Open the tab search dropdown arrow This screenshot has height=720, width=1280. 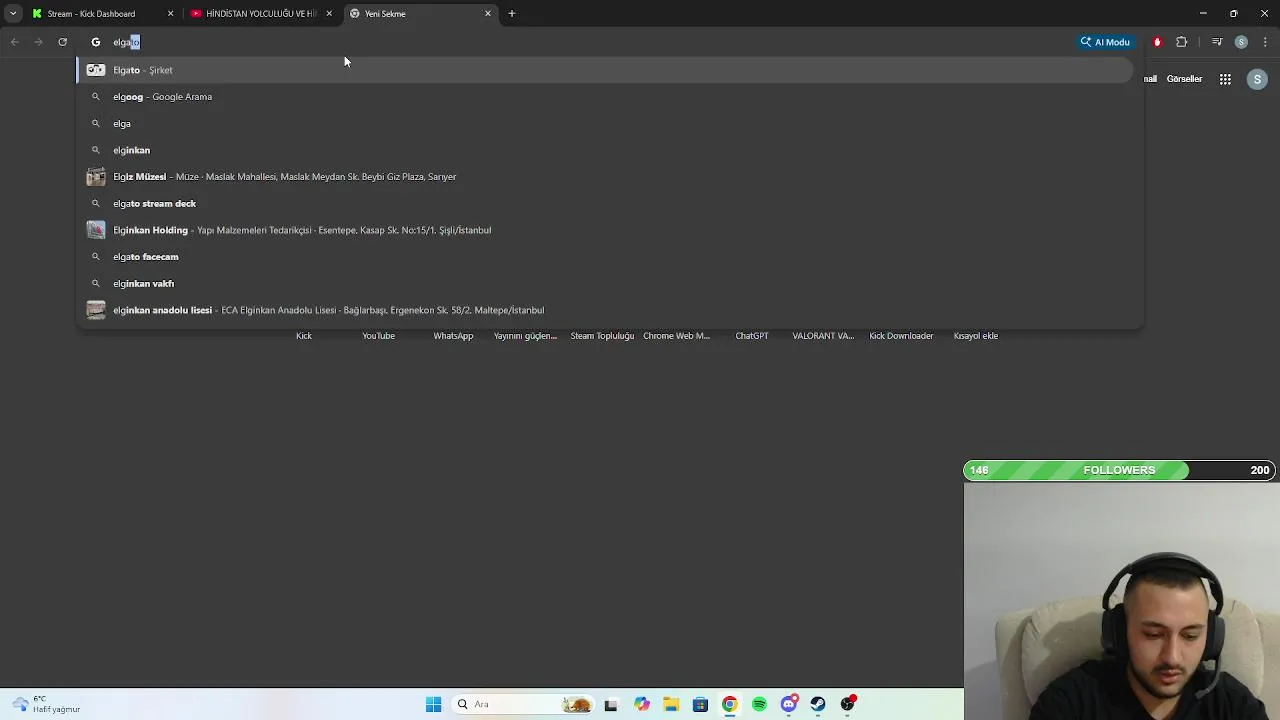tap(13, 14)
